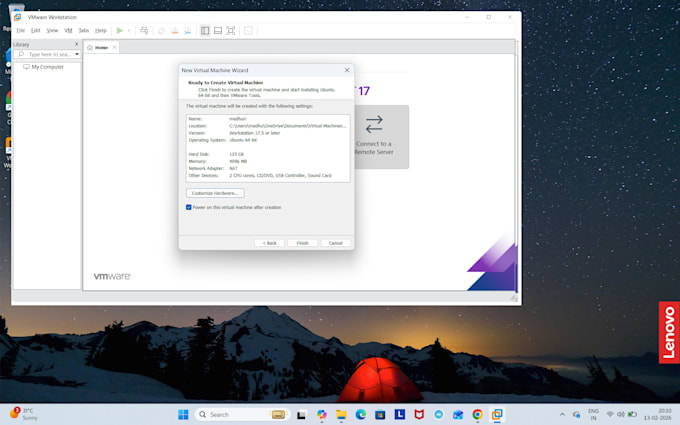Open the power options dropdown arrow
Image resolution: width=680 pixels, height=425 pixels.
129,30
